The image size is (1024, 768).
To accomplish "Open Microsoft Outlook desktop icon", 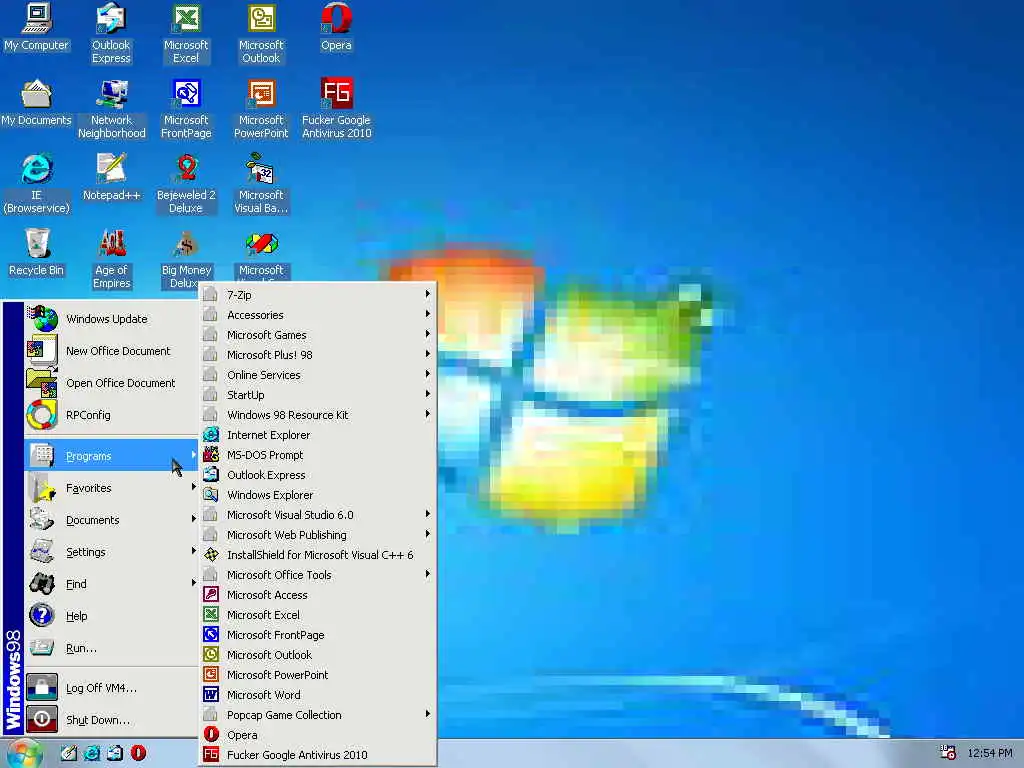I will coord(261,34).
